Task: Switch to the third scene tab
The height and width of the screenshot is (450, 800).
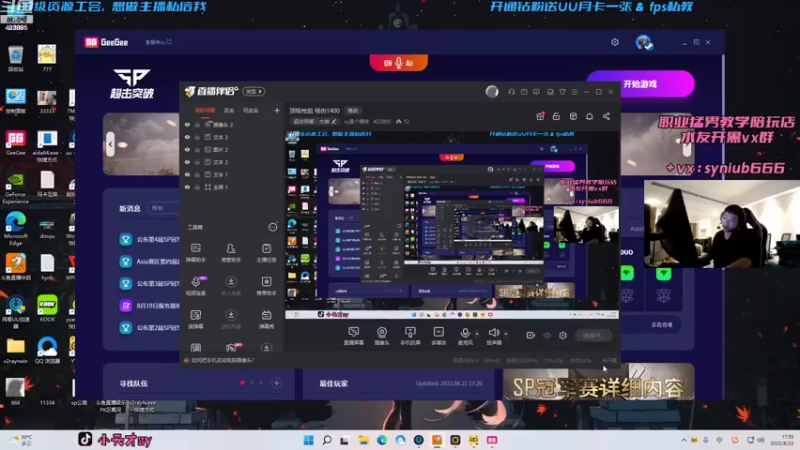Action: pyautogui.click(x=251, y=110)
